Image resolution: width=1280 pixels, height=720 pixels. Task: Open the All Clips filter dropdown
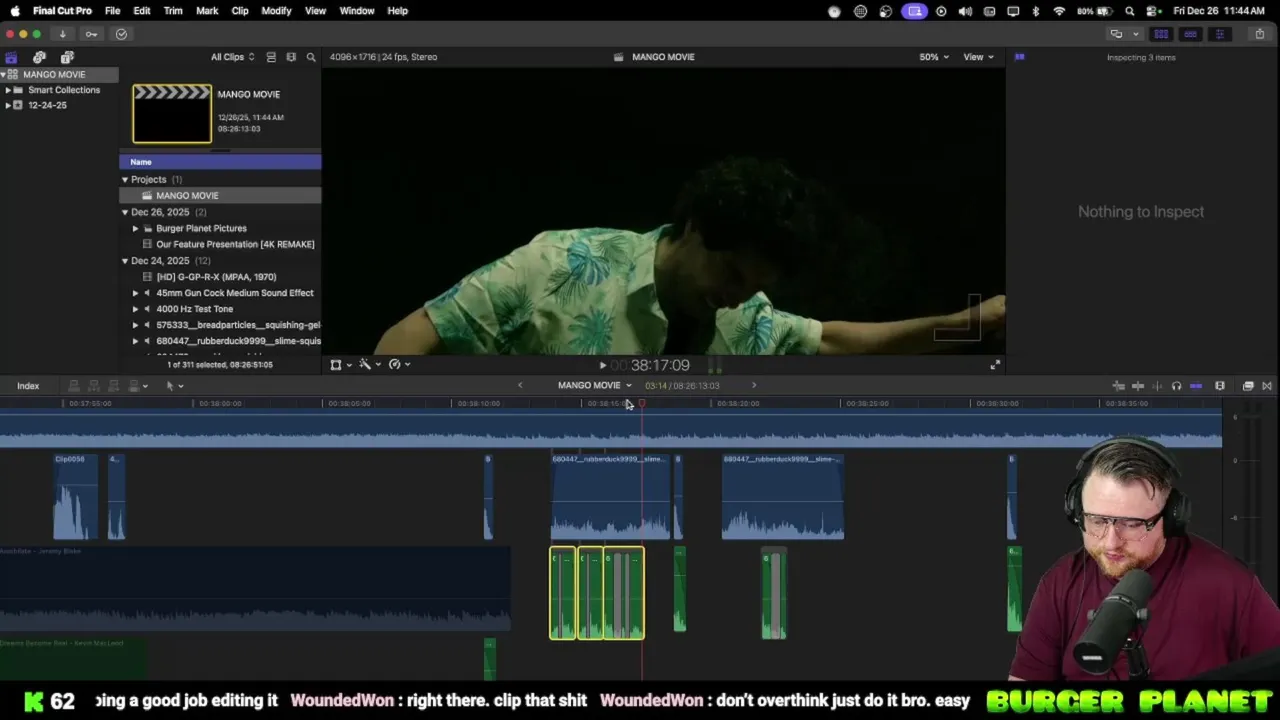232,57
